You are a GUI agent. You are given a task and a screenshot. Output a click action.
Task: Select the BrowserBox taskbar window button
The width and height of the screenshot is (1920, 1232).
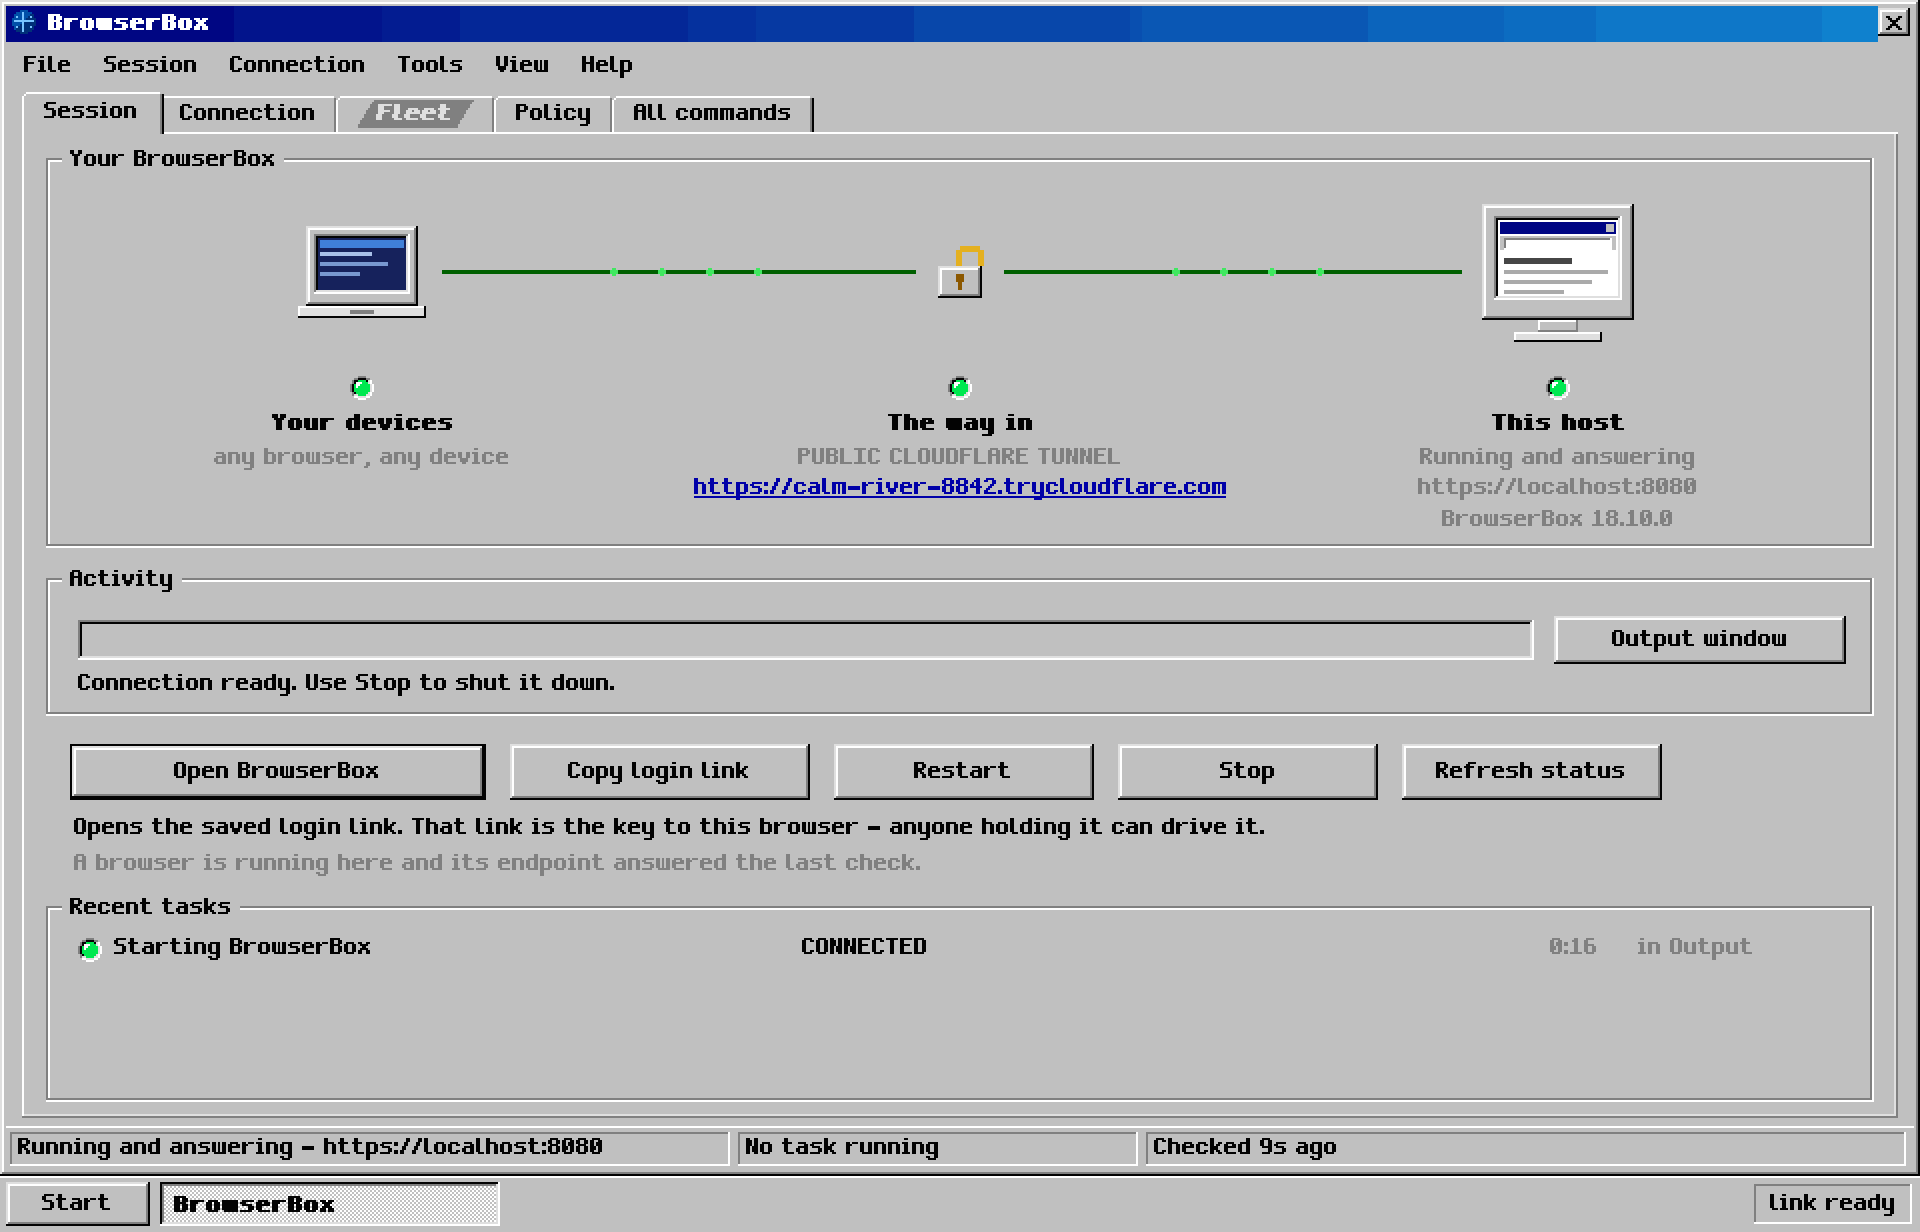[330, 1203]
